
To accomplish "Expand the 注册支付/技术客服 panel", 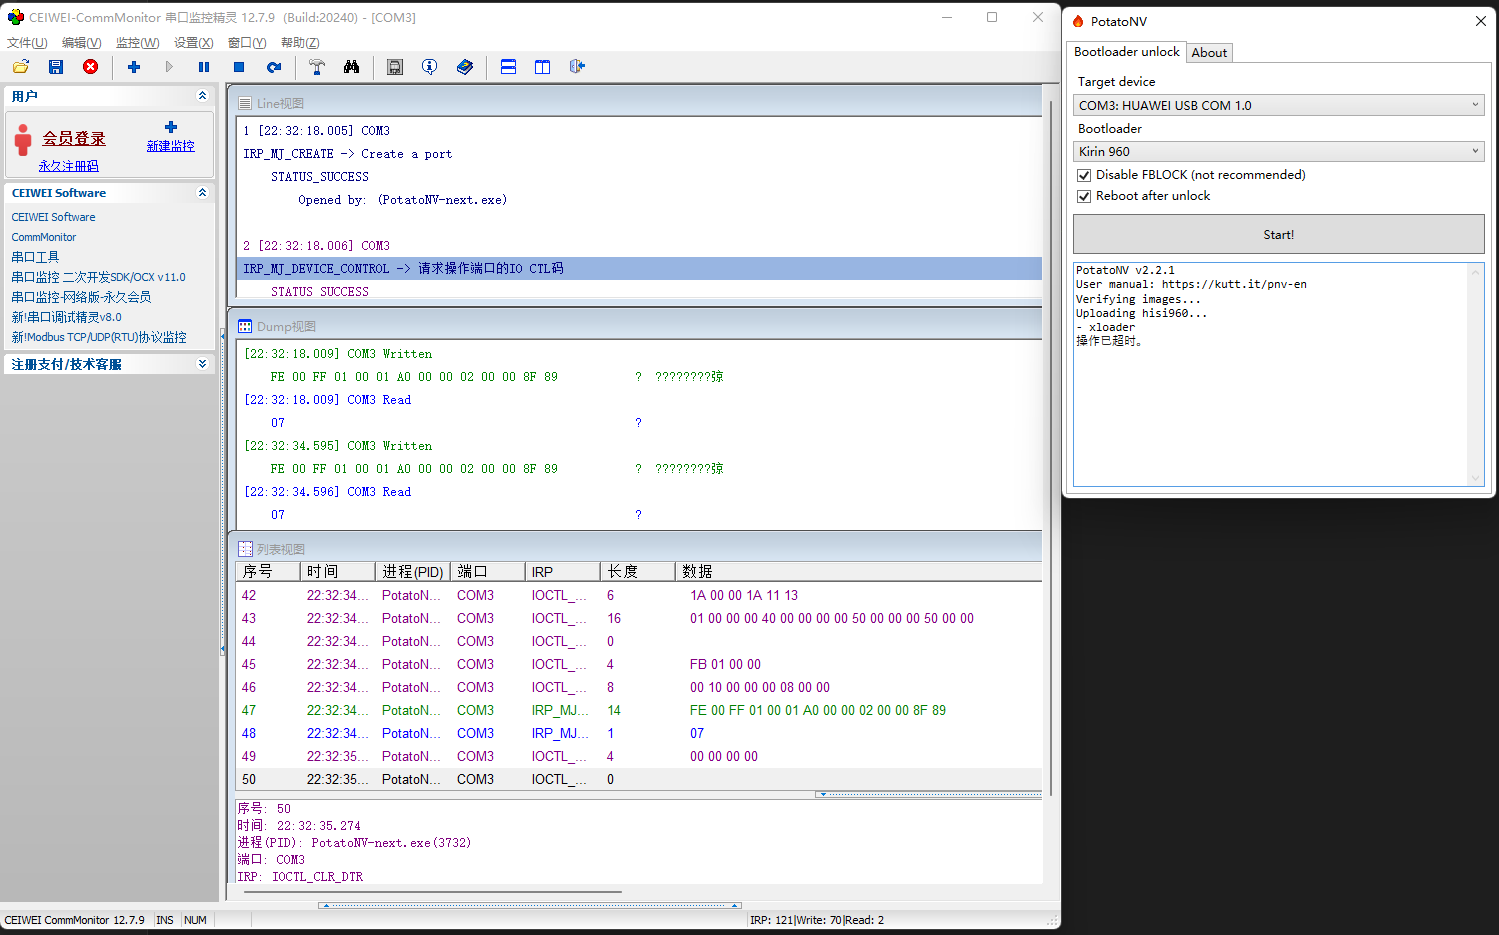I will click(202, 364).
